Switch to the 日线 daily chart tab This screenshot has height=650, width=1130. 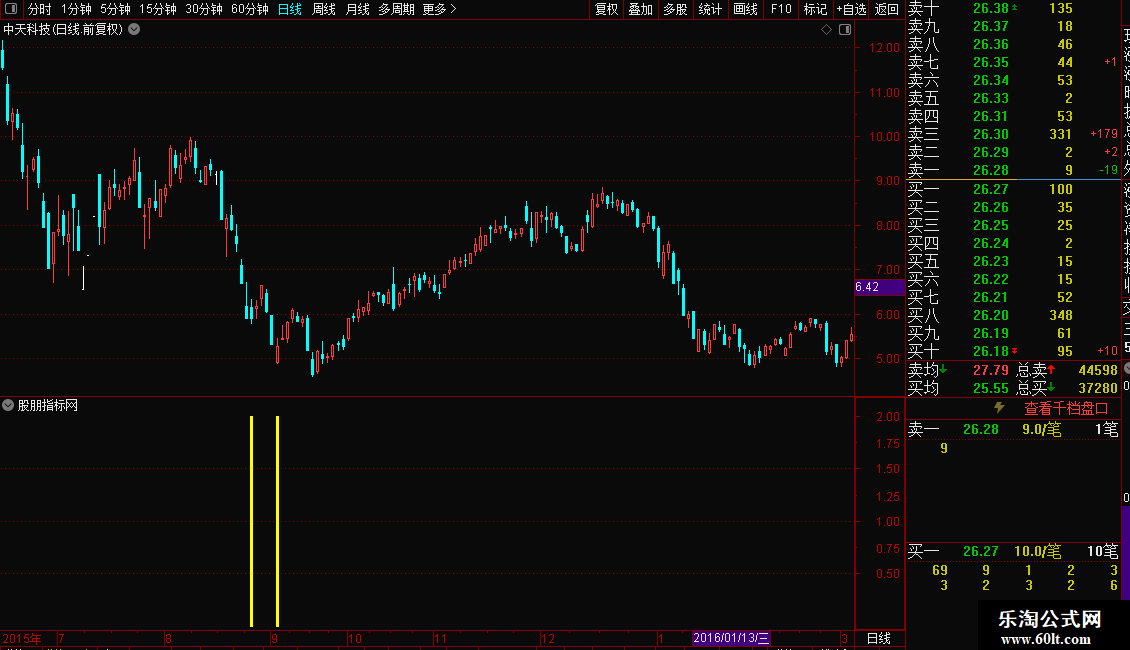tap(290, 9)
